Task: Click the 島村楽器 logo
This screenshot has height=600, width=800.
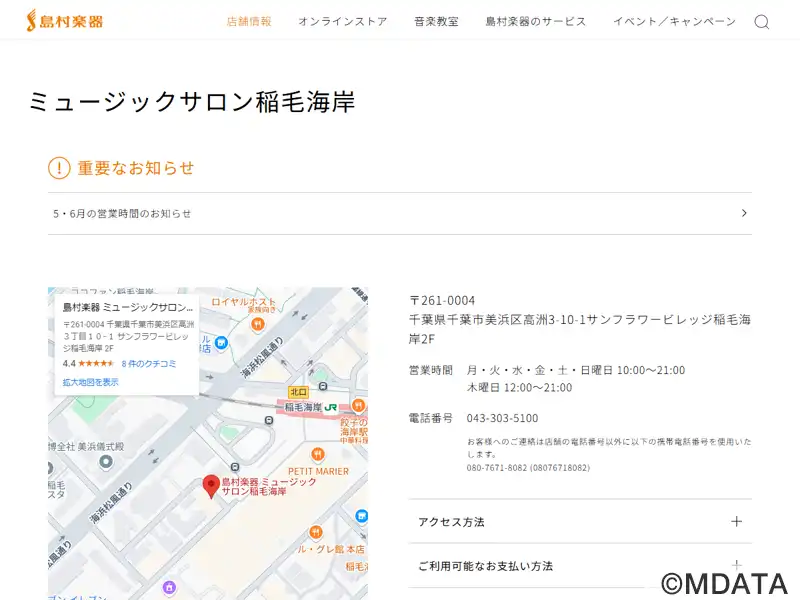Action: (x=65, y=21)
